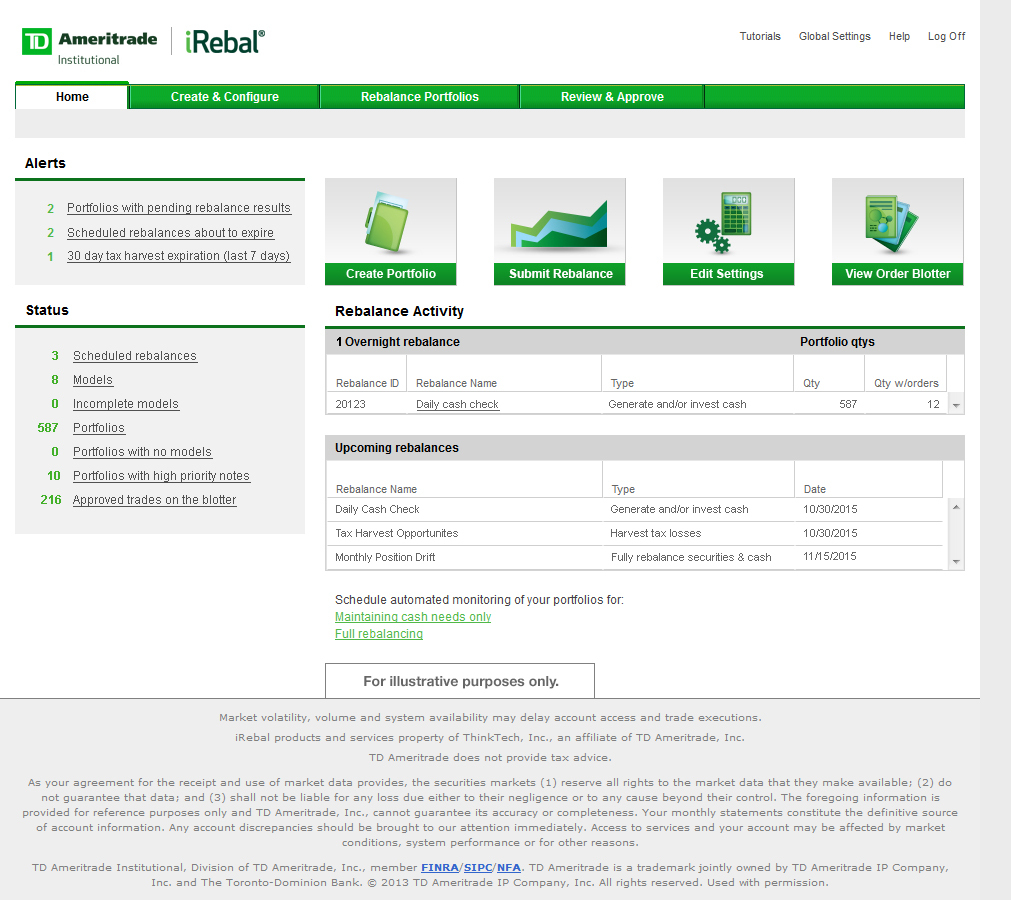
Task: Open Portfolios with pending rebalance results
Action: [179, 208]
